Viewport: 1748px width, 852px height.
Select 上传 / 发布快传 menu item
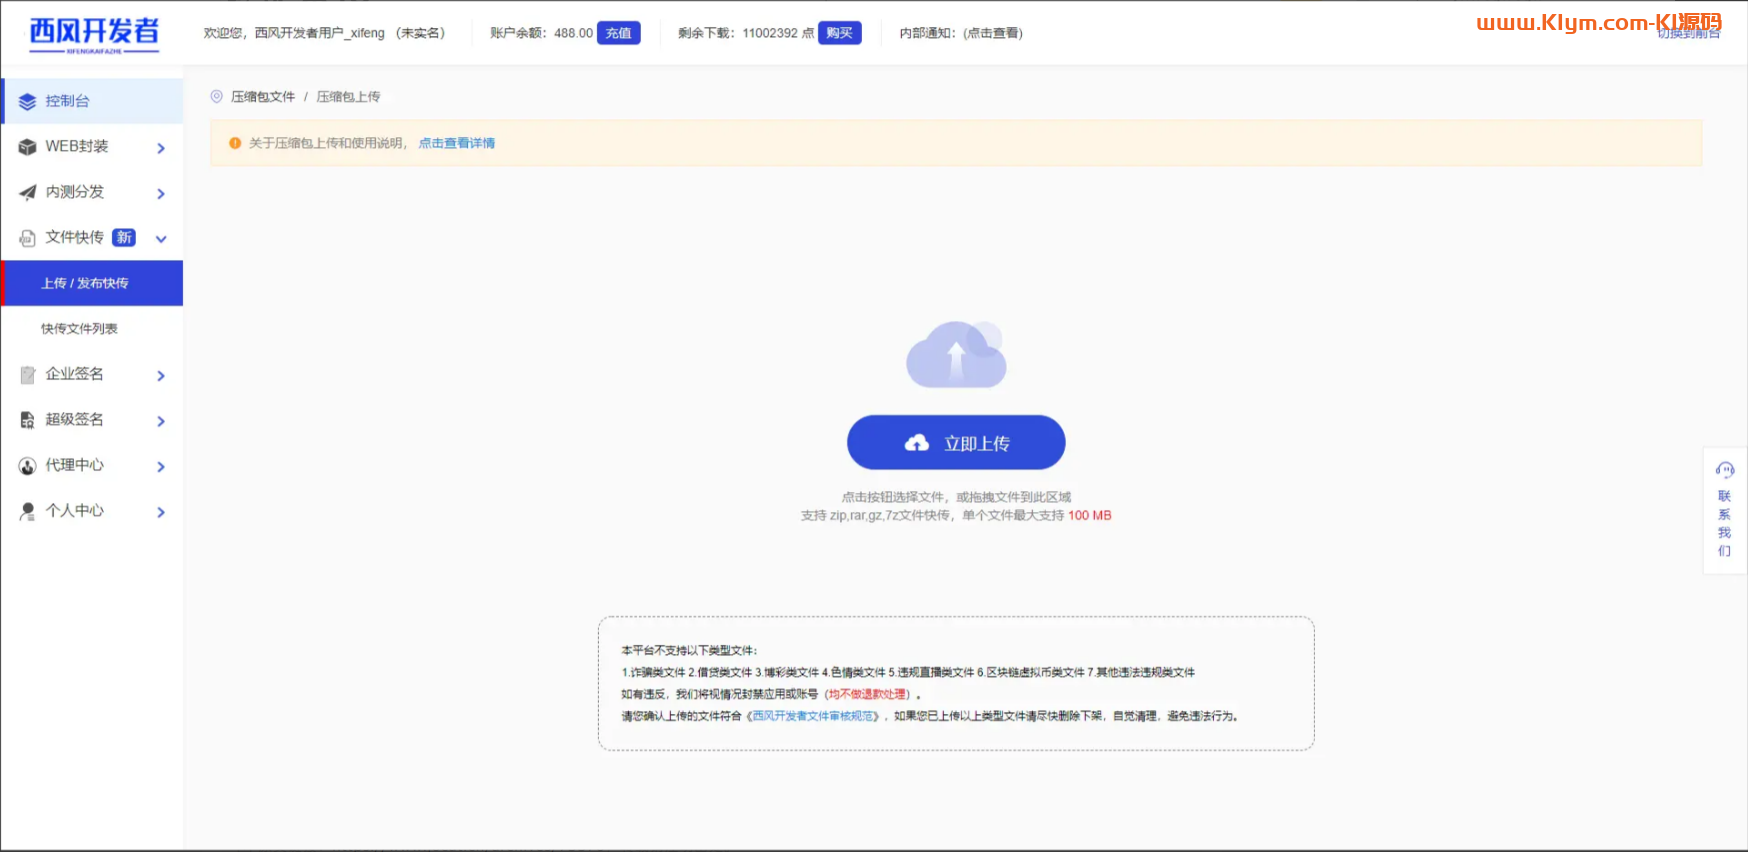click(85, 283)
